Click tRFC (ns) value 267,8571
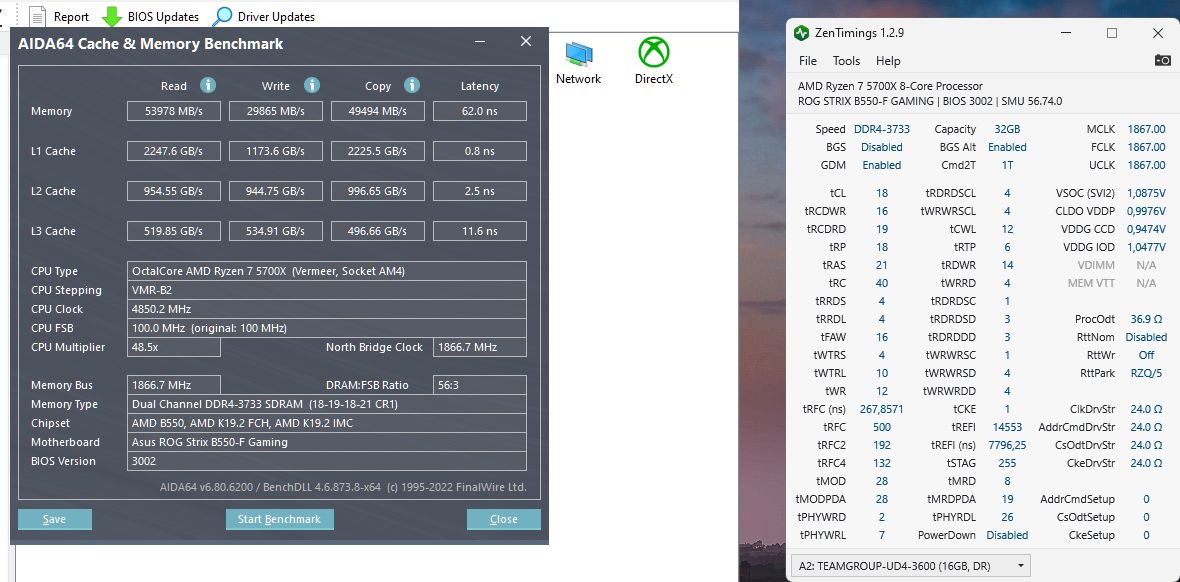The height and width of the screenshot is (582, 1180). pyautogui.click(x=881, y=409)
